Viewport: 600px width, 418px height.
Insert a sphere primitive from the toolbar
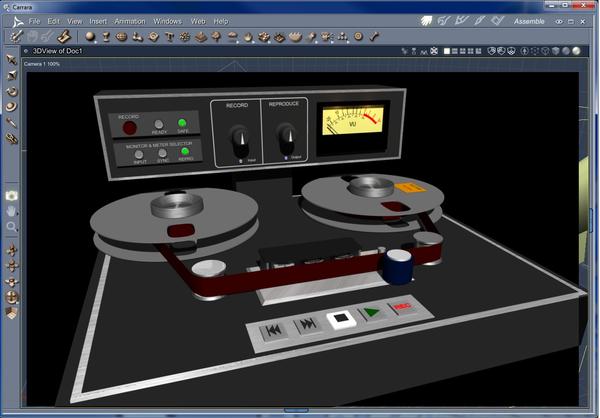pos(90,36)
